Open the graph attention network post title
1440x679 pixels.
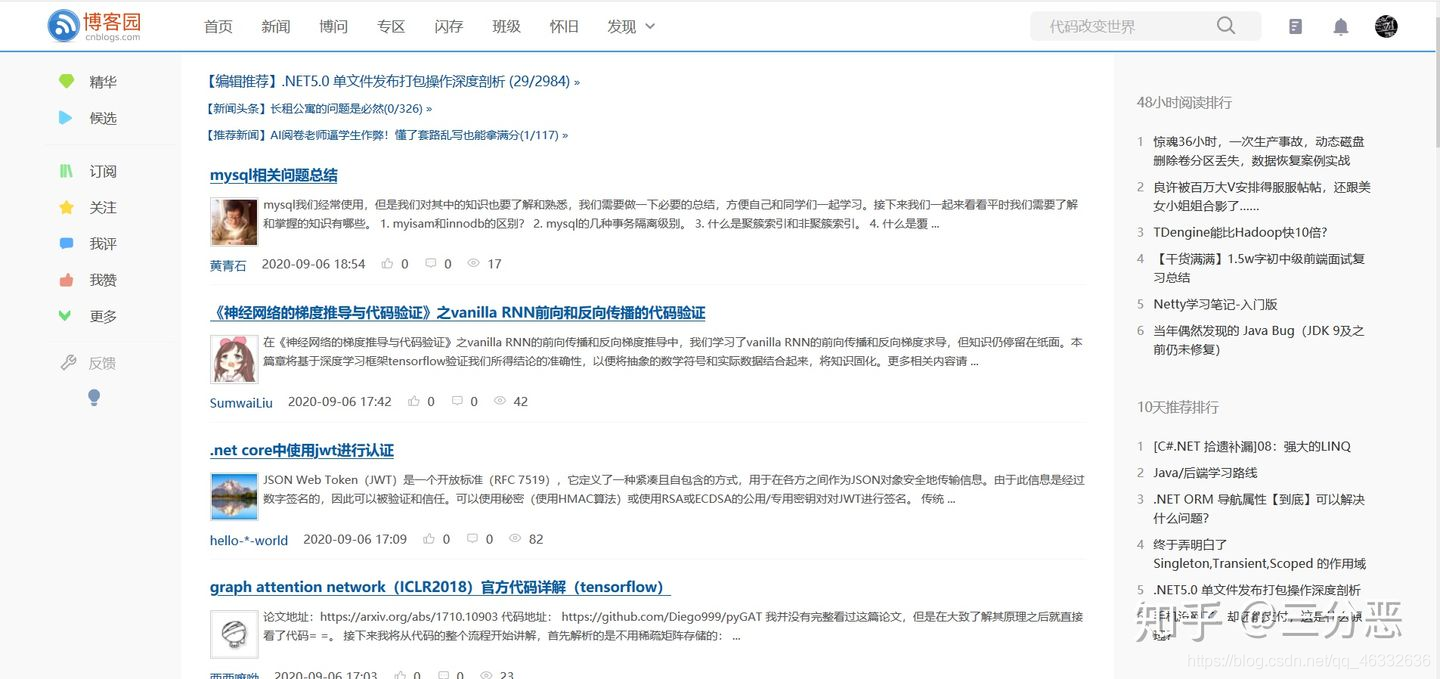click(x=440, y=587)
